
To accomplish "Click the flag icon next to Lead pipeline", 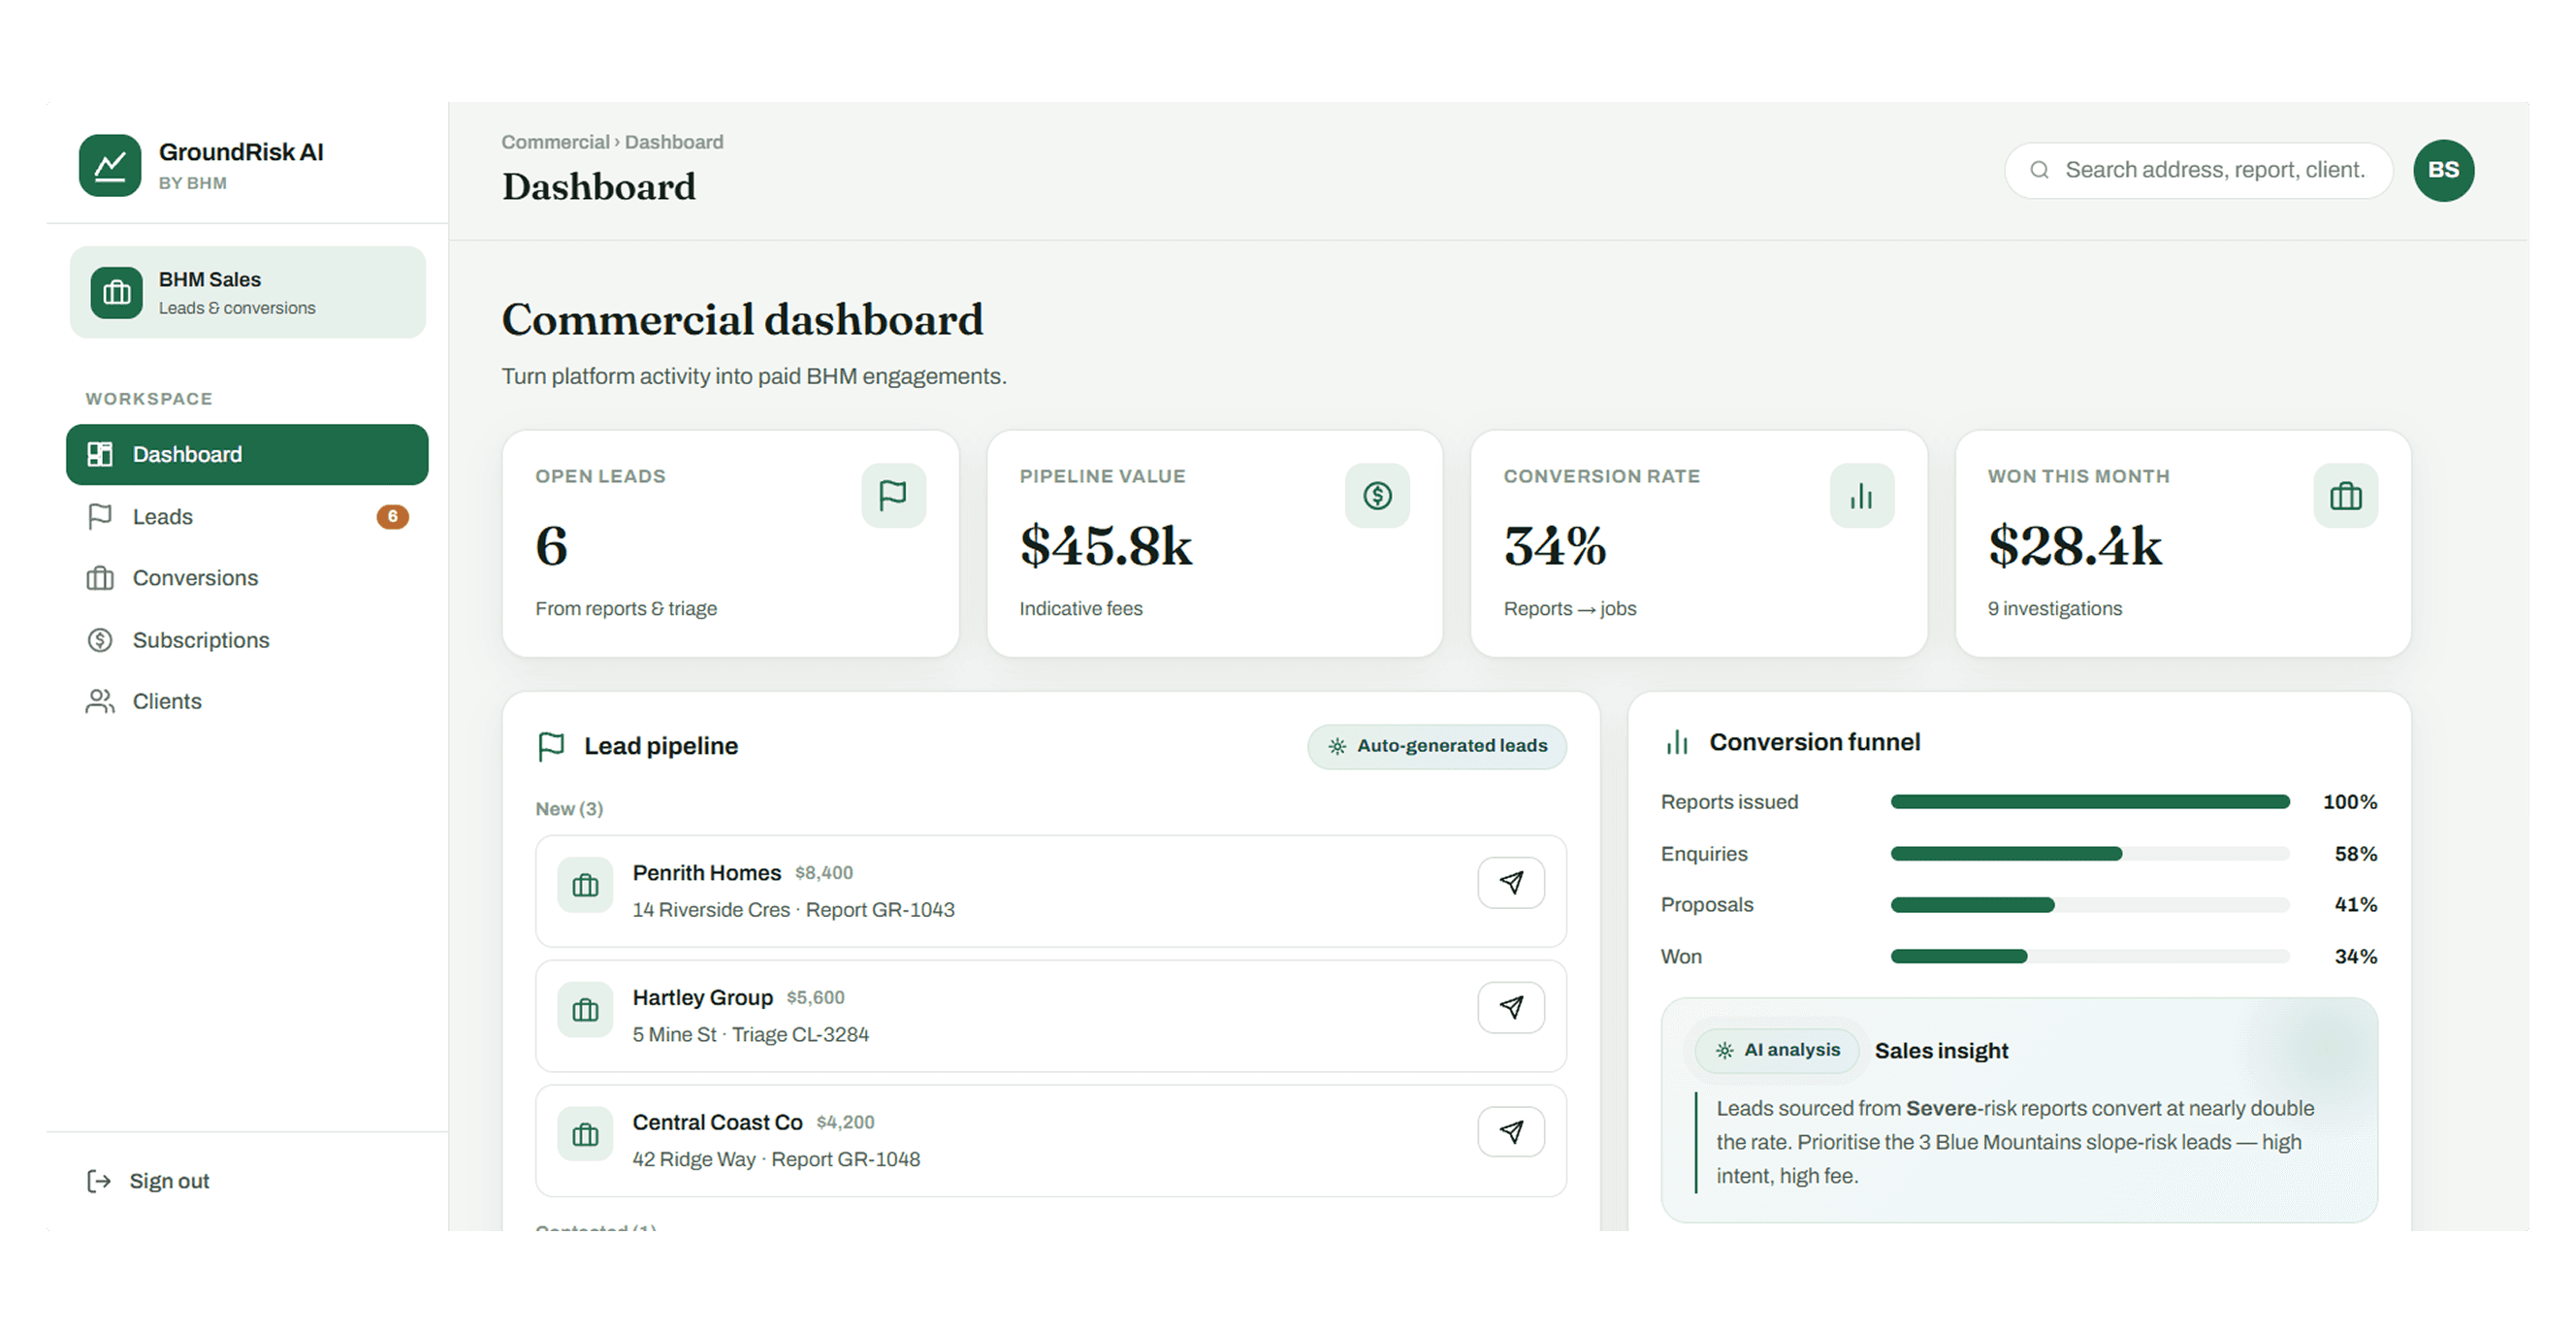I will [551, 746].
